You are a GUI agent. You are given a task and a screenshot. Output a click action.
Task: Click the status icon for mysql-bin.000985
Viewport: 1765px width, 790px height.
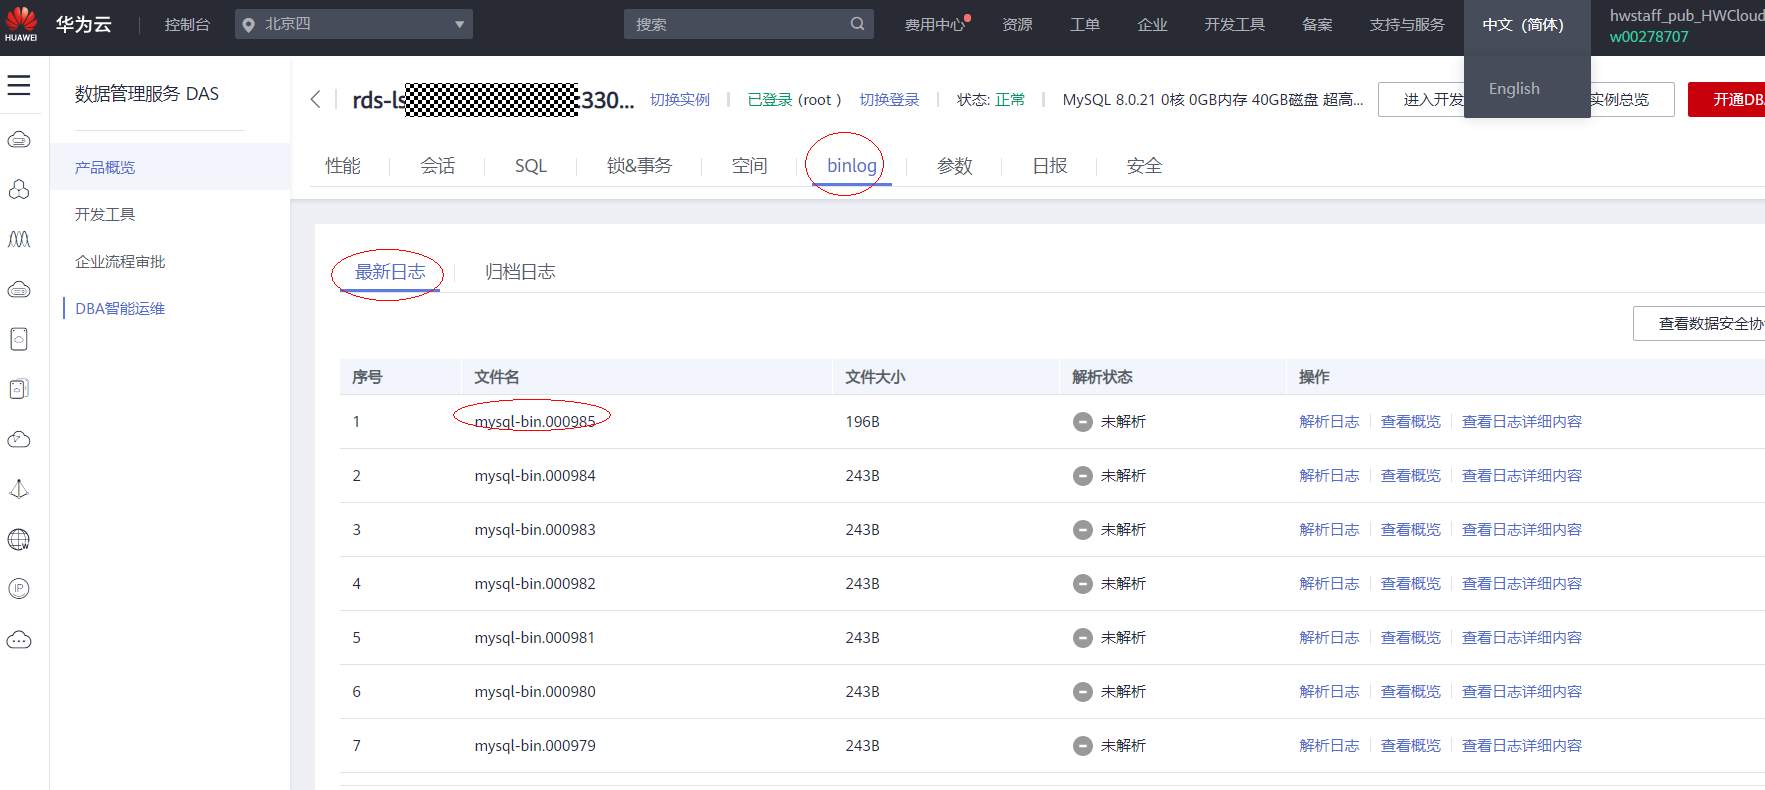(1082, 422)
